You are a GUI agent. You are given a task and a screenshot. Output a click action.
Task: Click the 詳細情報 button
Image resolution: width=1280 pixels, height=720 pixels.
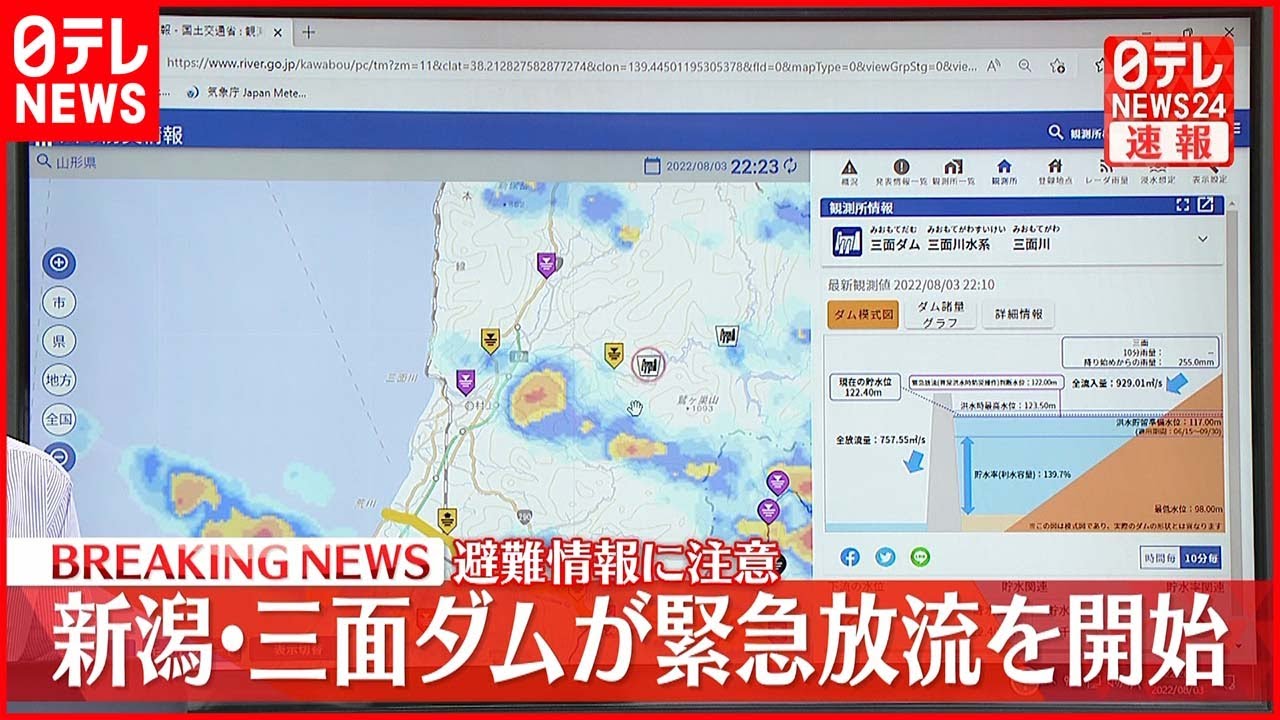click(1018, 314)
